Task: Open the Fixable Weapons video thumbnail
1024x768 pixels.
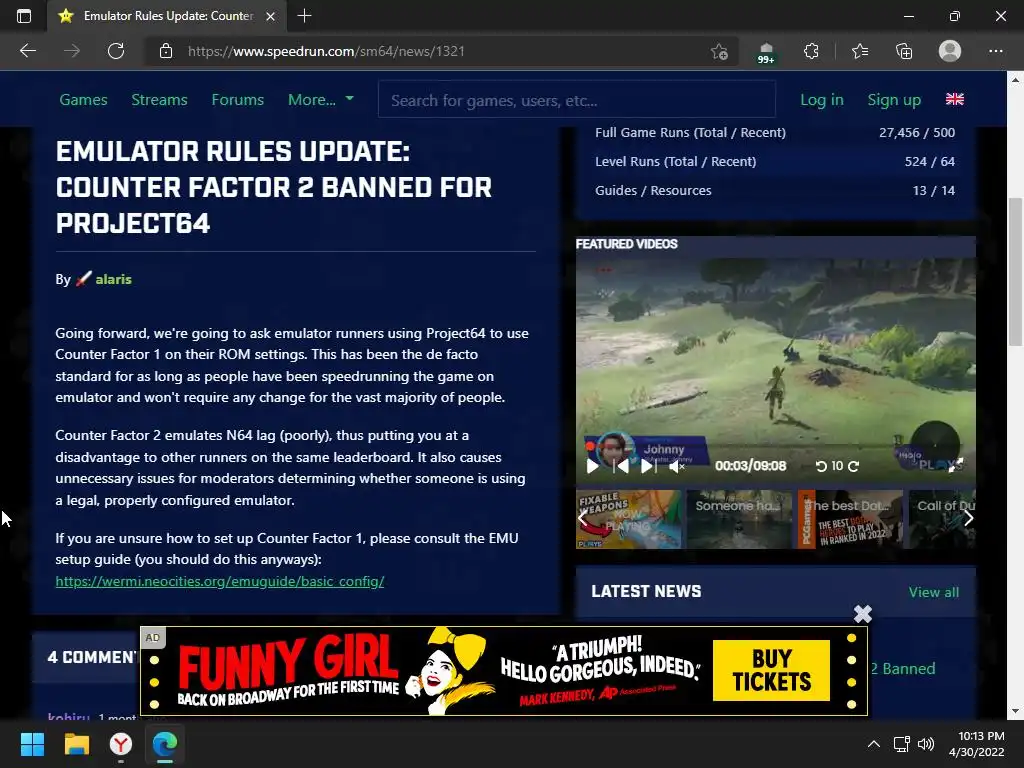Action: 629,519
